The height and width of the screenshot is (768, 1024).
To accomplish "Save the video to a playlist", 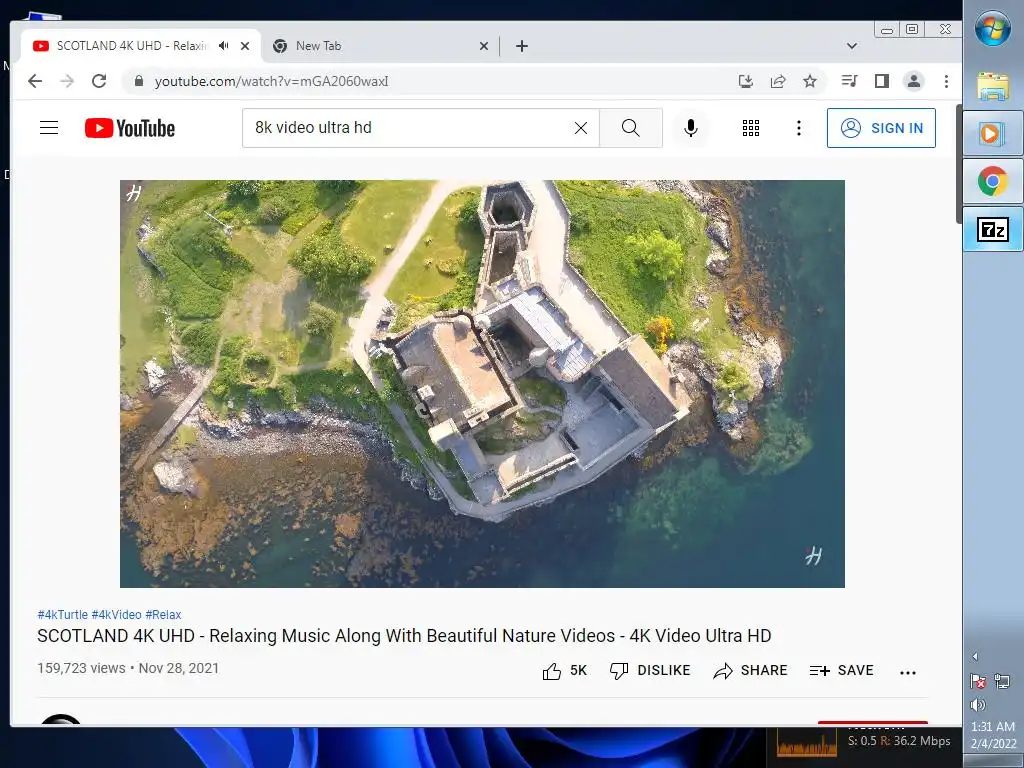I will coord(841,671).
